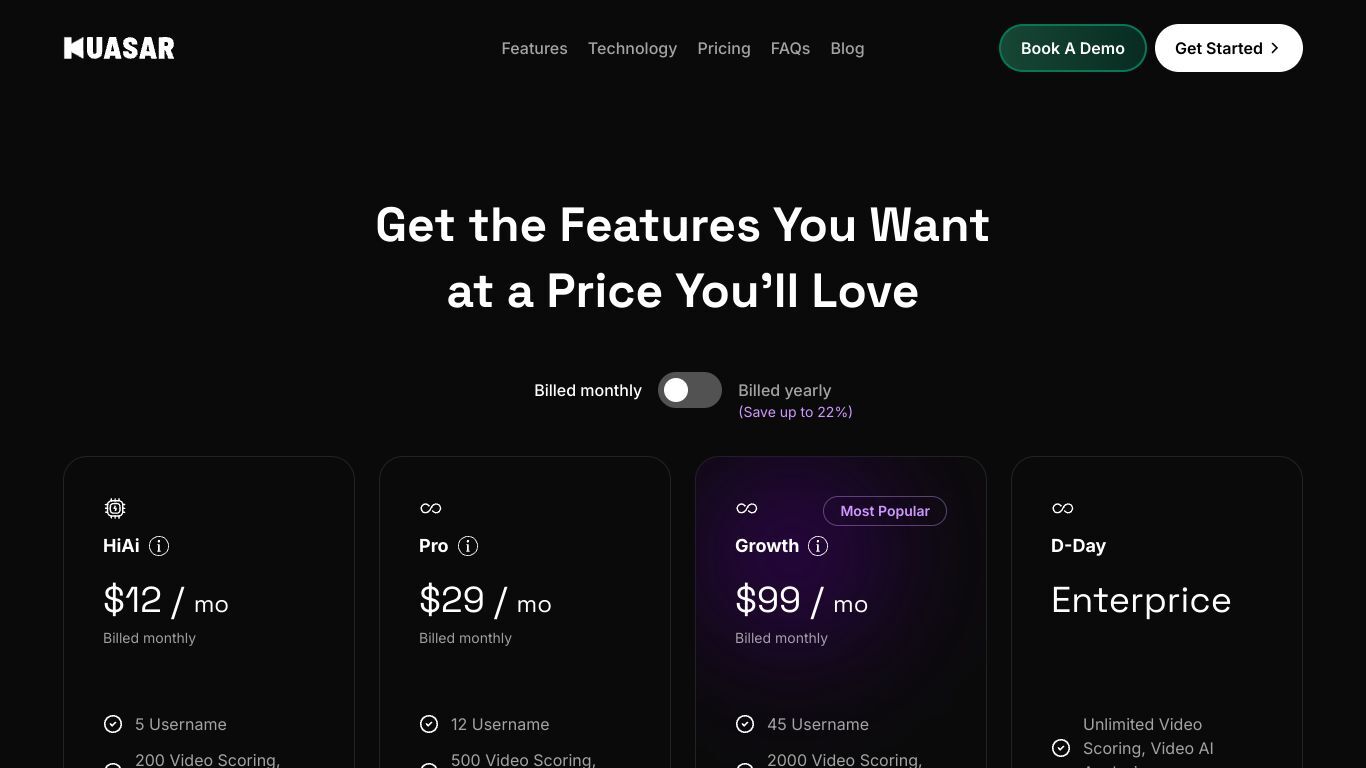Click the Most Popular badge
1366x768 pixels.
(x=885, y=511)
